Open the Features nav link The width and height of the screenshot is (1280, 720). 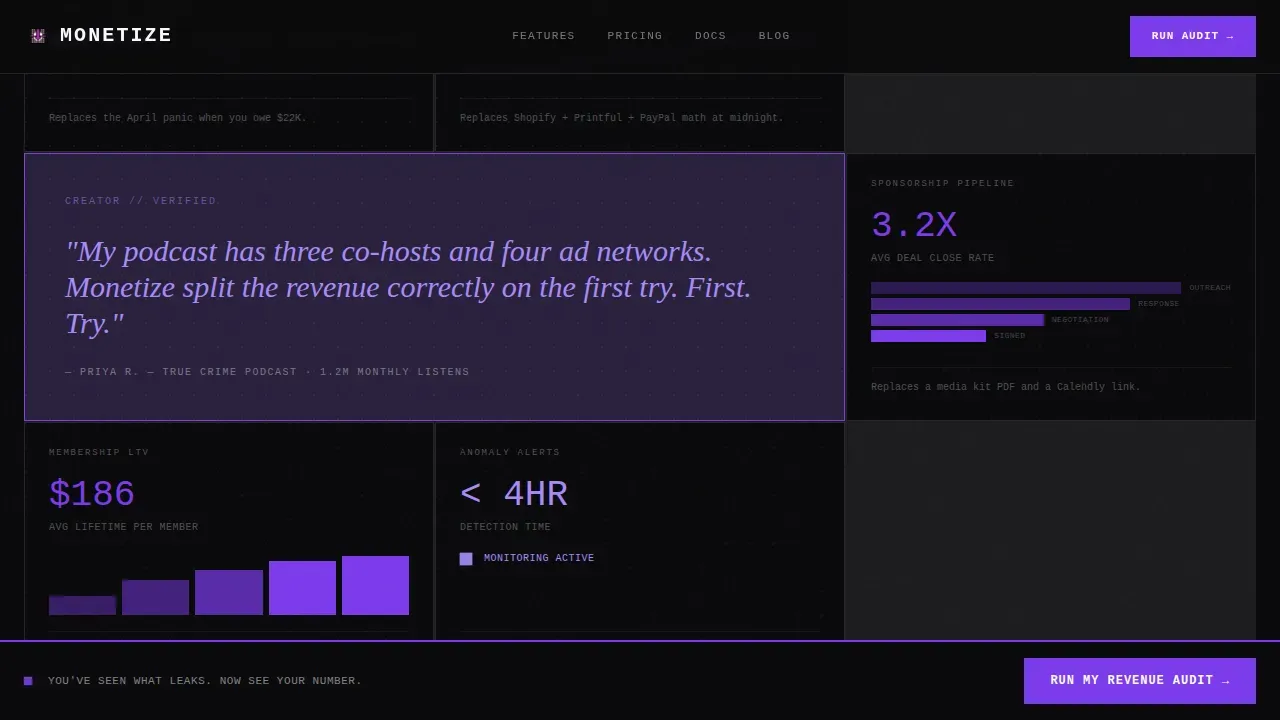544,36
